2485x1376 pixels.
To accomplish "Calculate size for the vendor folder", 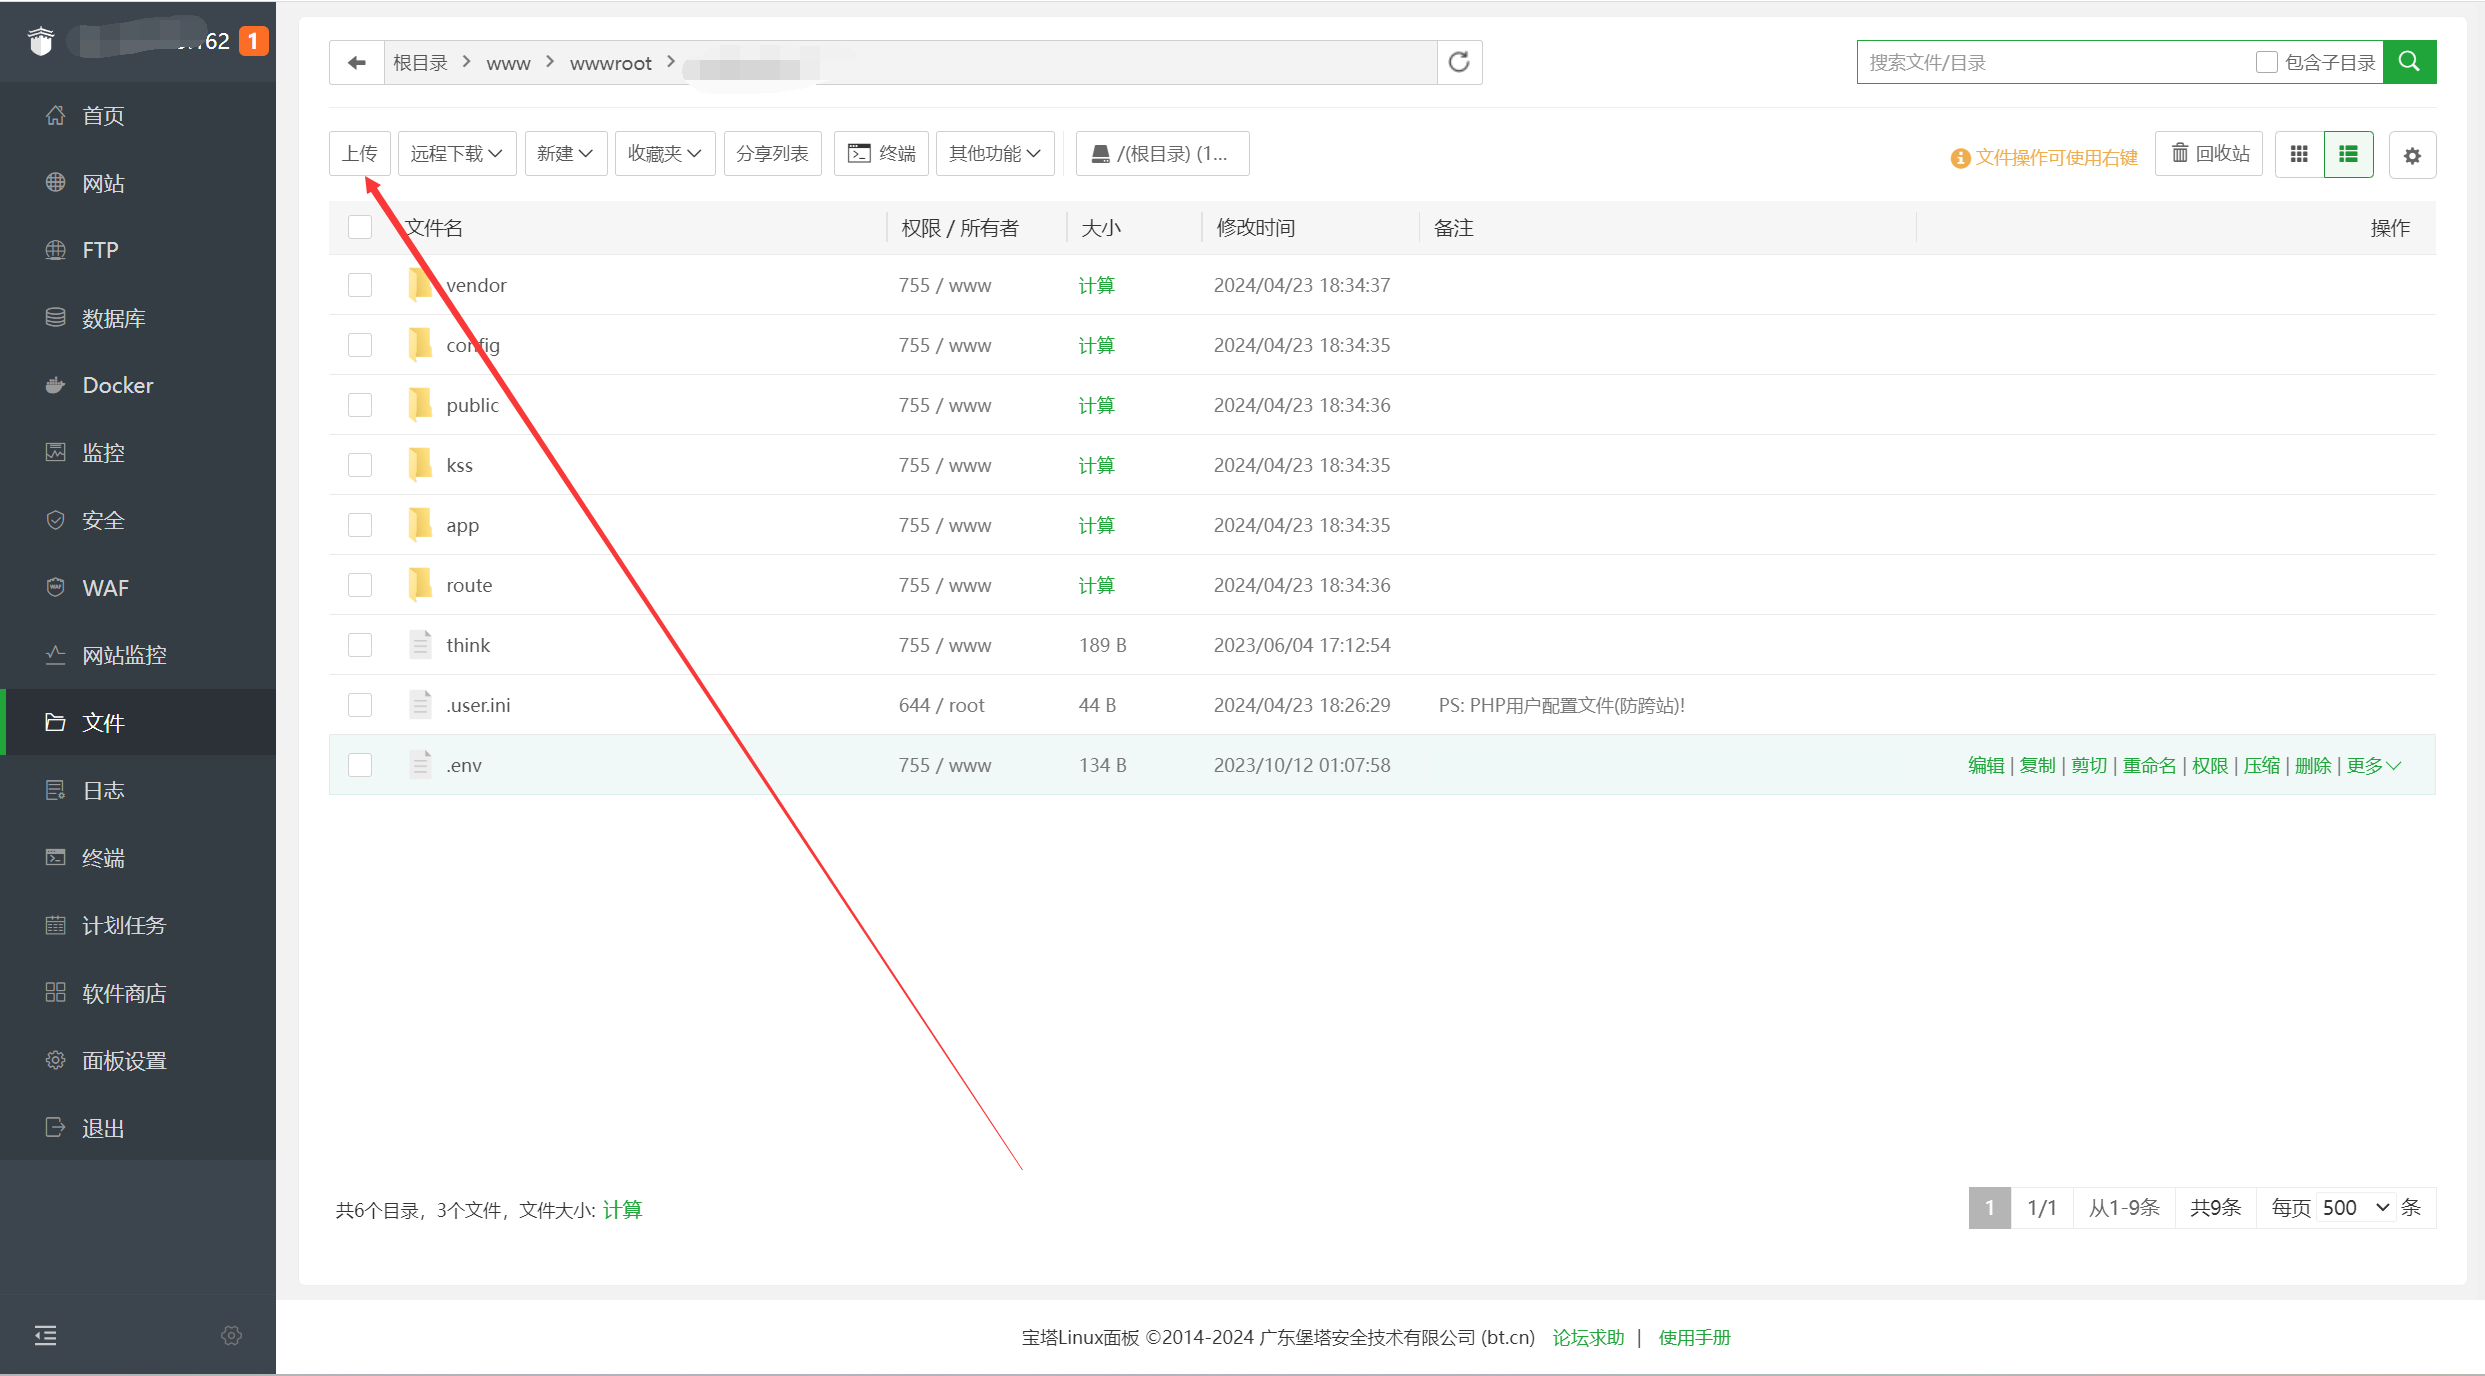I will [1096, 285].
